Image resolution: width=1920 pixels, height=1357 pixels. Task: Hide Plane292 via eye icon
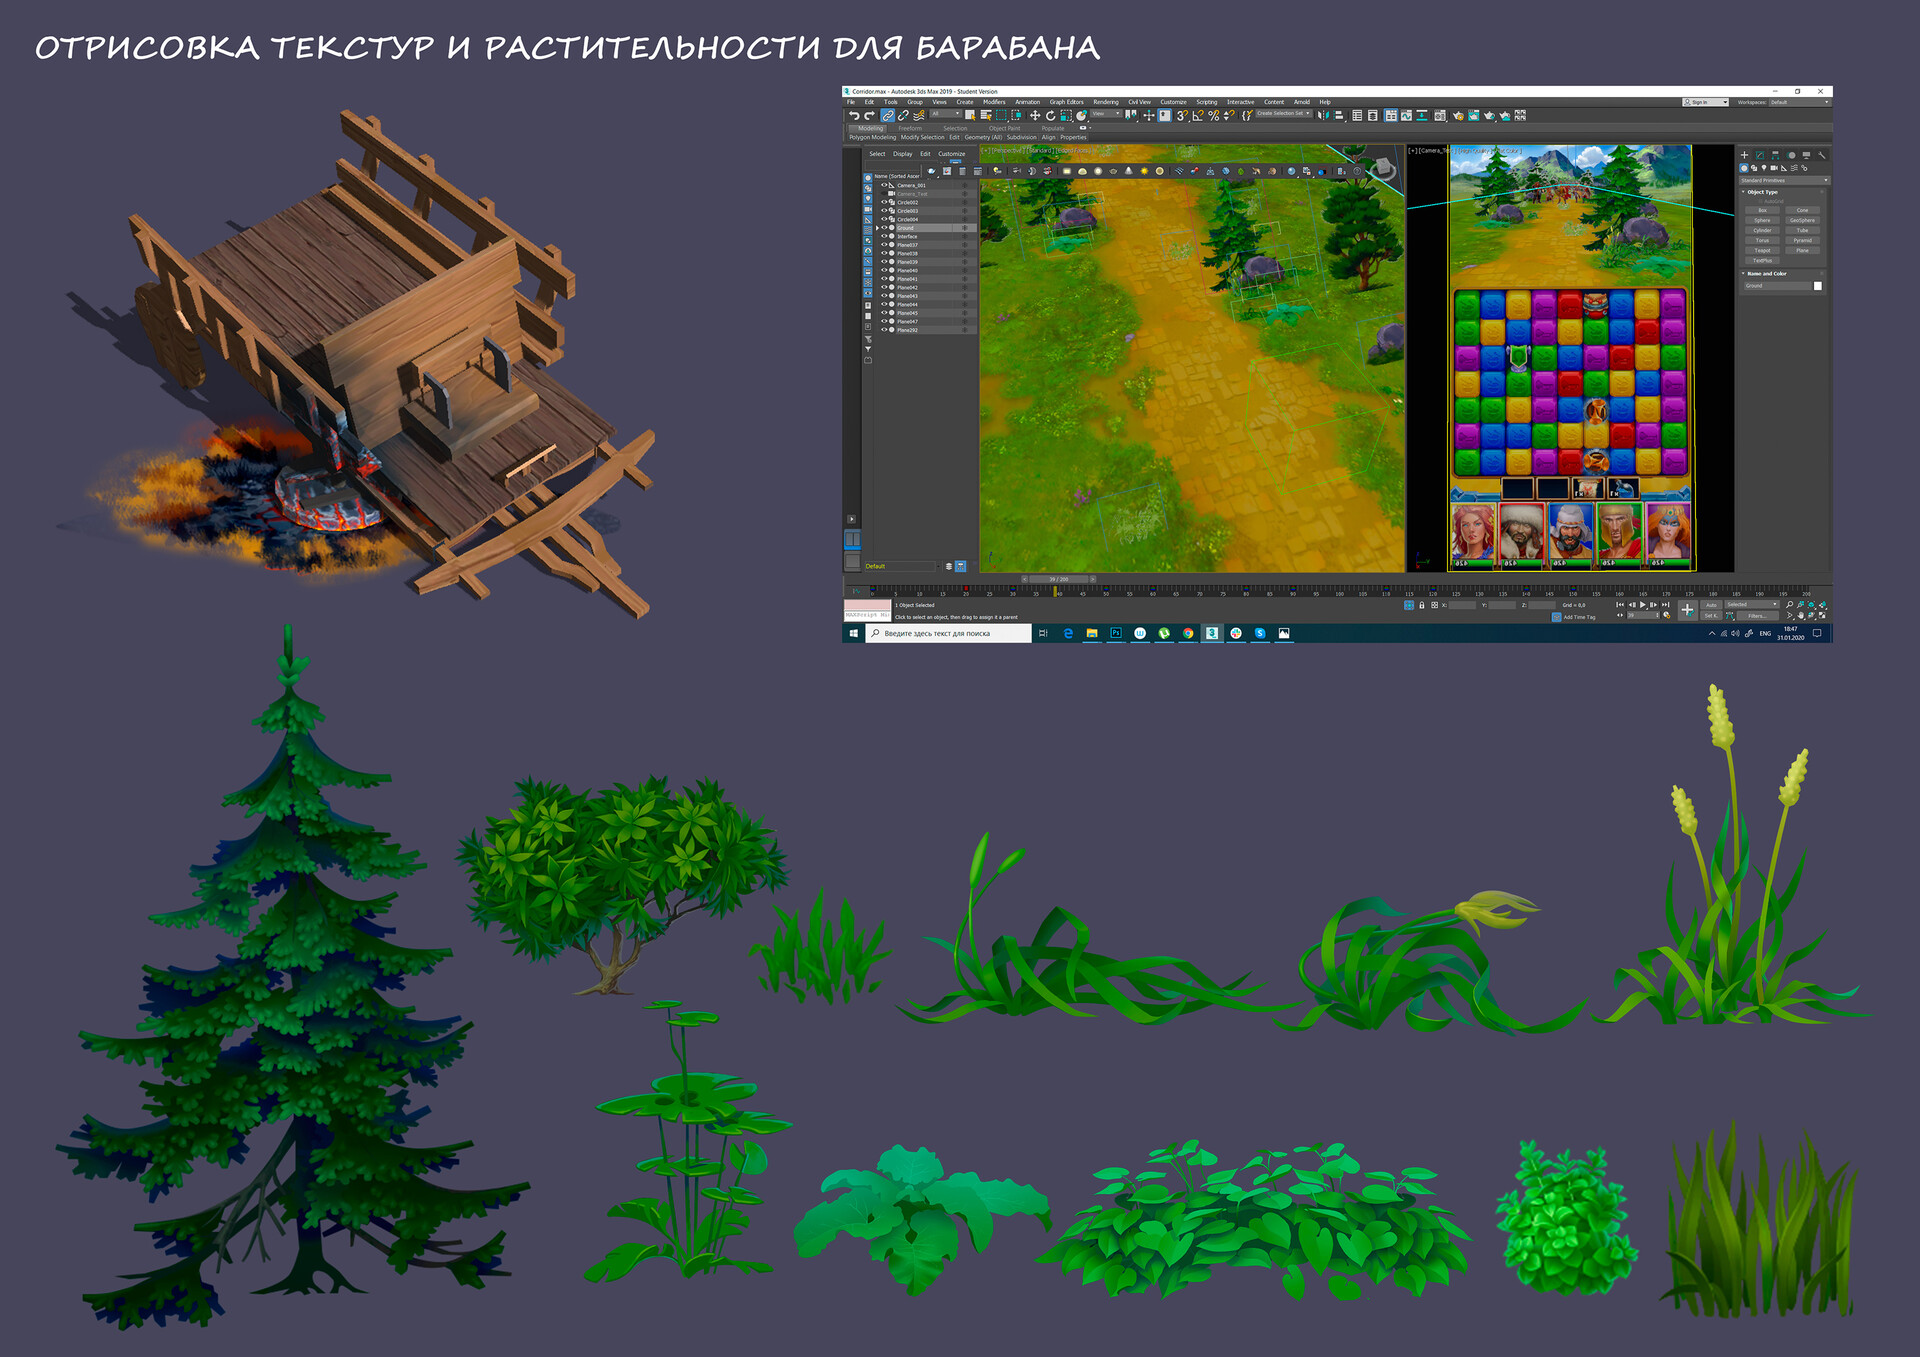click(x=884, y=330)
